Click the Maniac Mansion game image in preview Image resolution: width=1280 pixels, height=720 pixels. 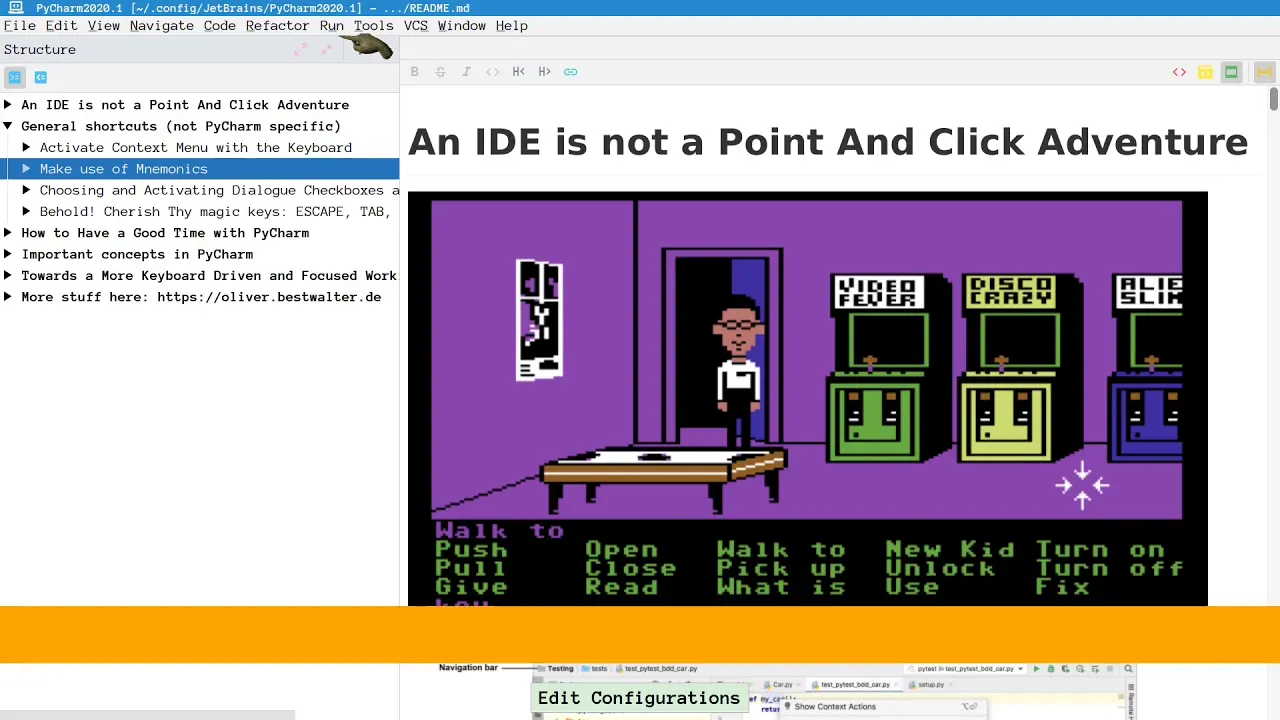coord(808,398)
